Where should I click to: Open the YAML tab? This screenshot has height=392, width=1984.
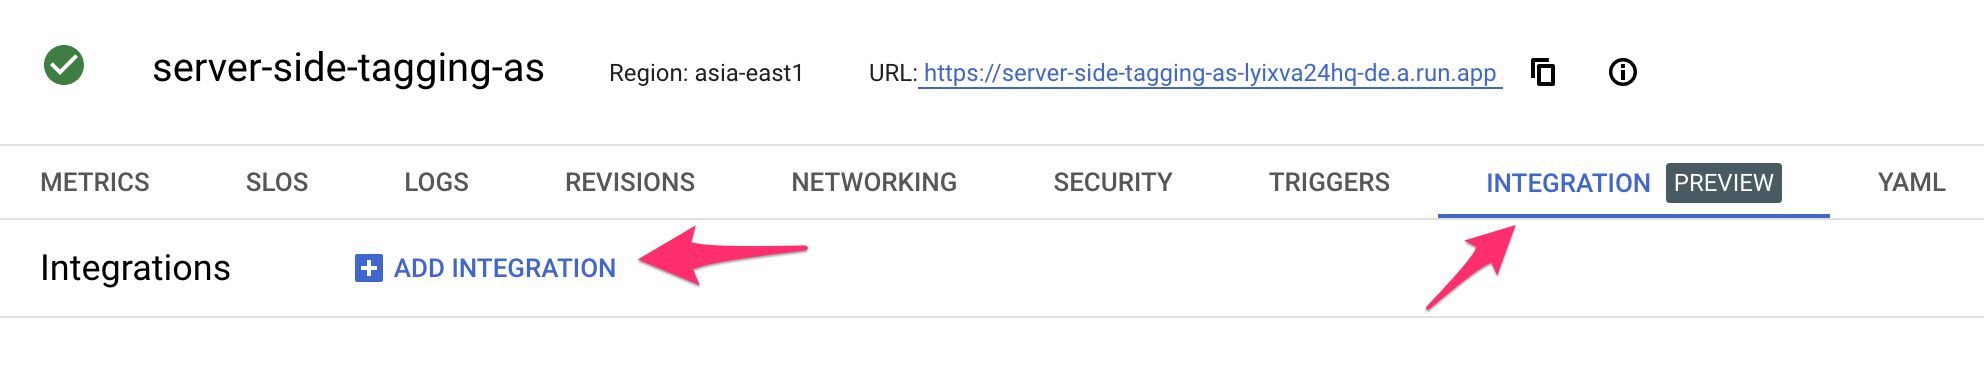[x=1911, y=182]
